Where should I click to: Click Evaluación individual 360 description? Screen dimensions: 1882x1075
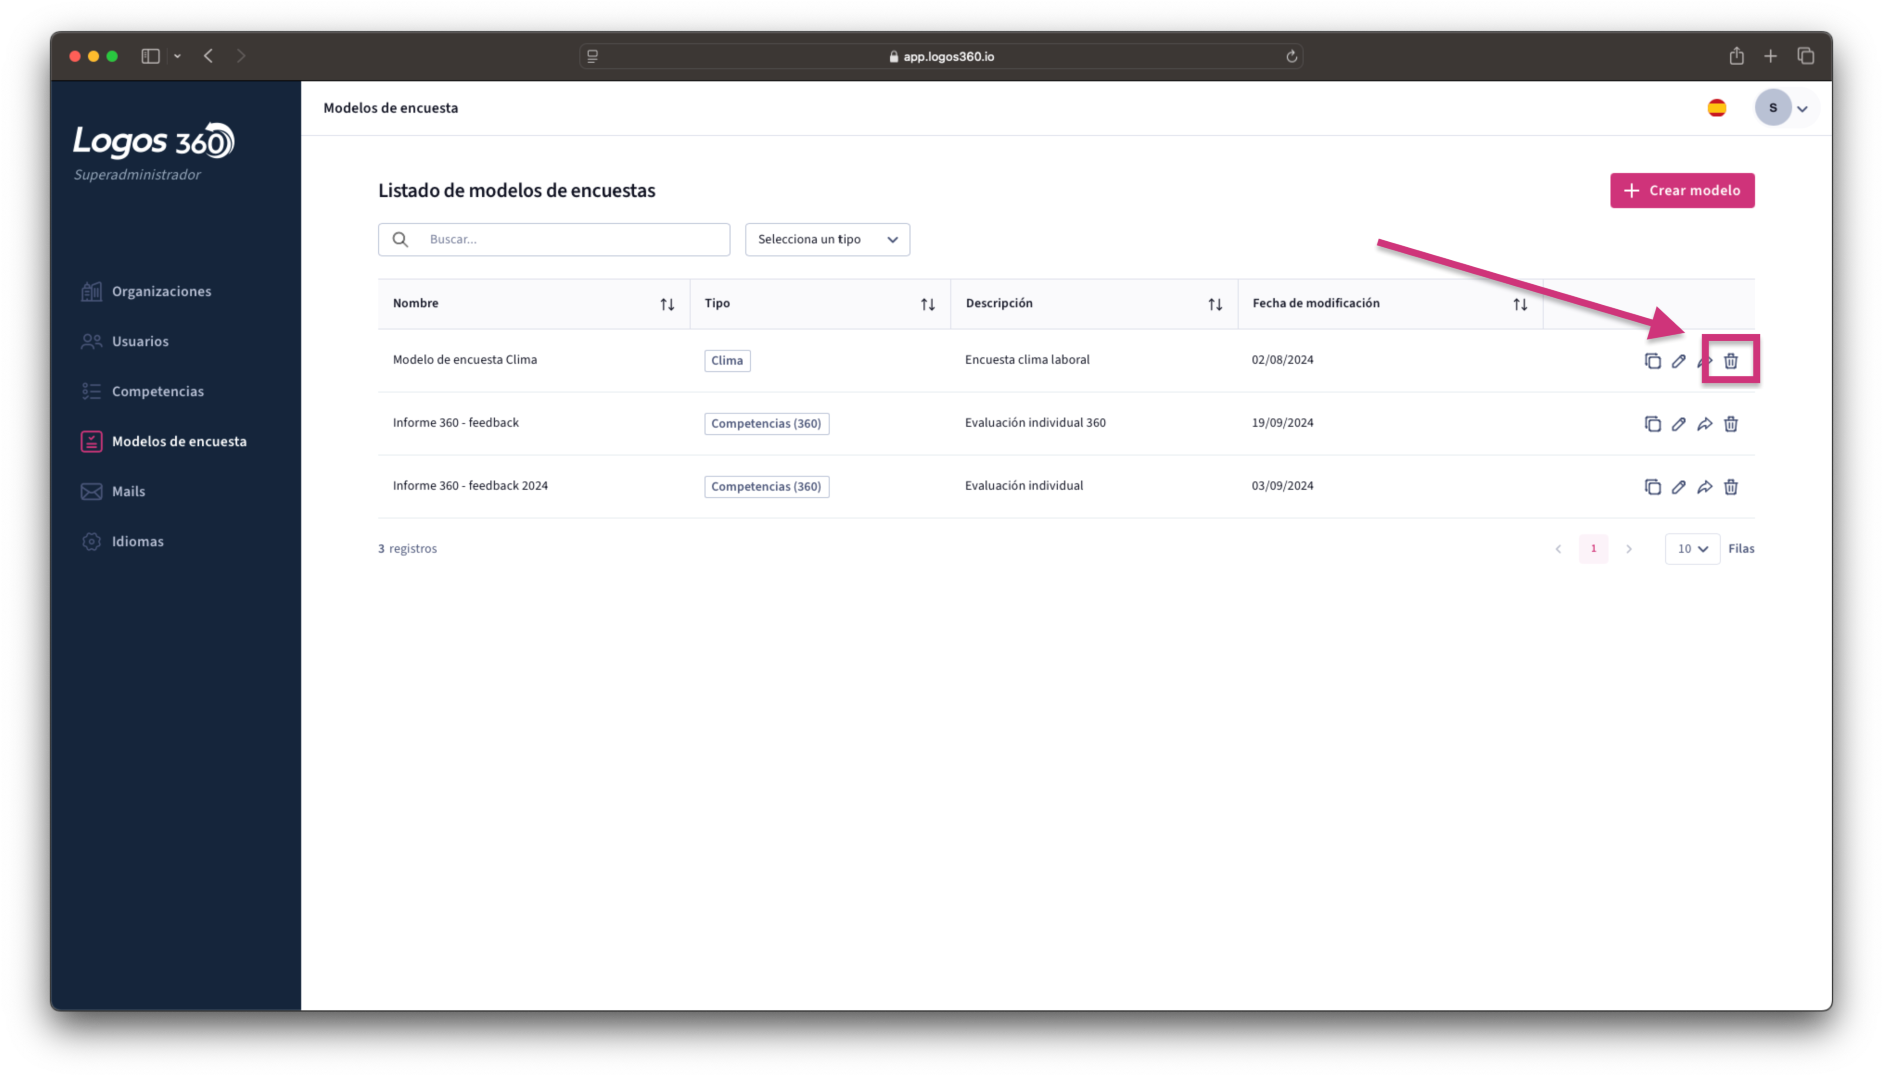[1035, 423]
